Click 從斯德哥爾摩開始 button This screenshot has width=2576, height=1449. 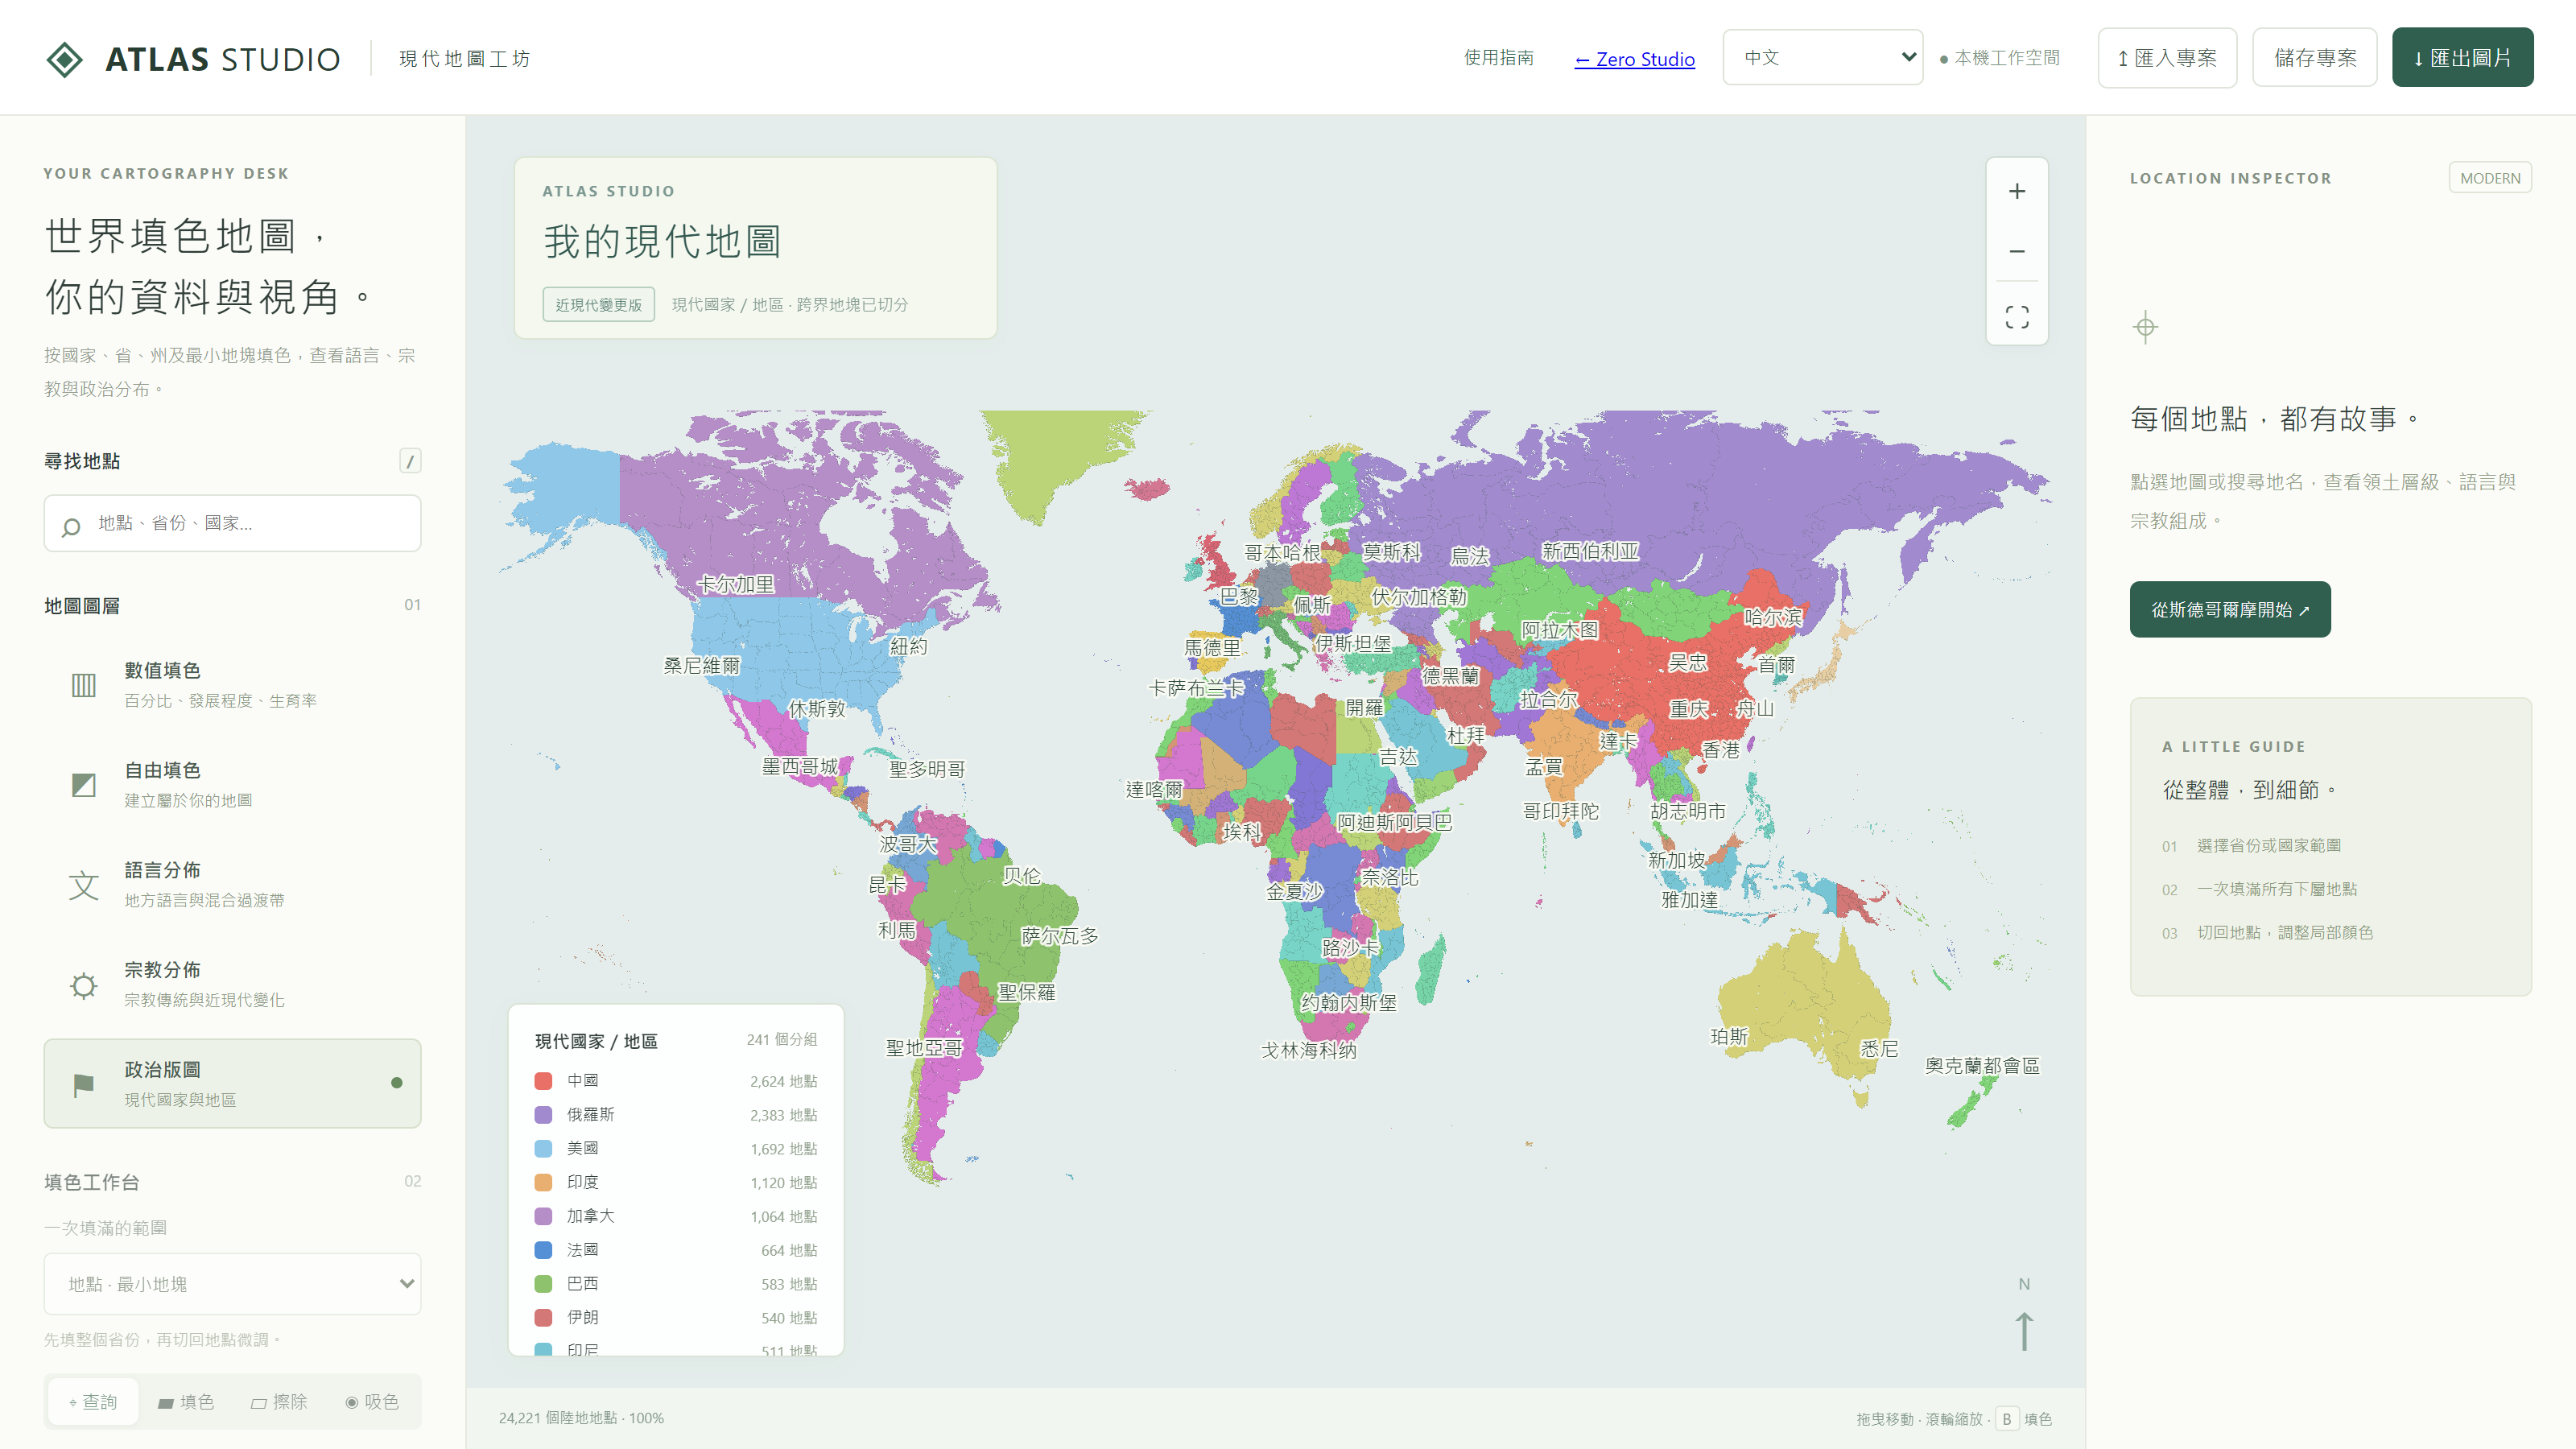pos(2230,609)
